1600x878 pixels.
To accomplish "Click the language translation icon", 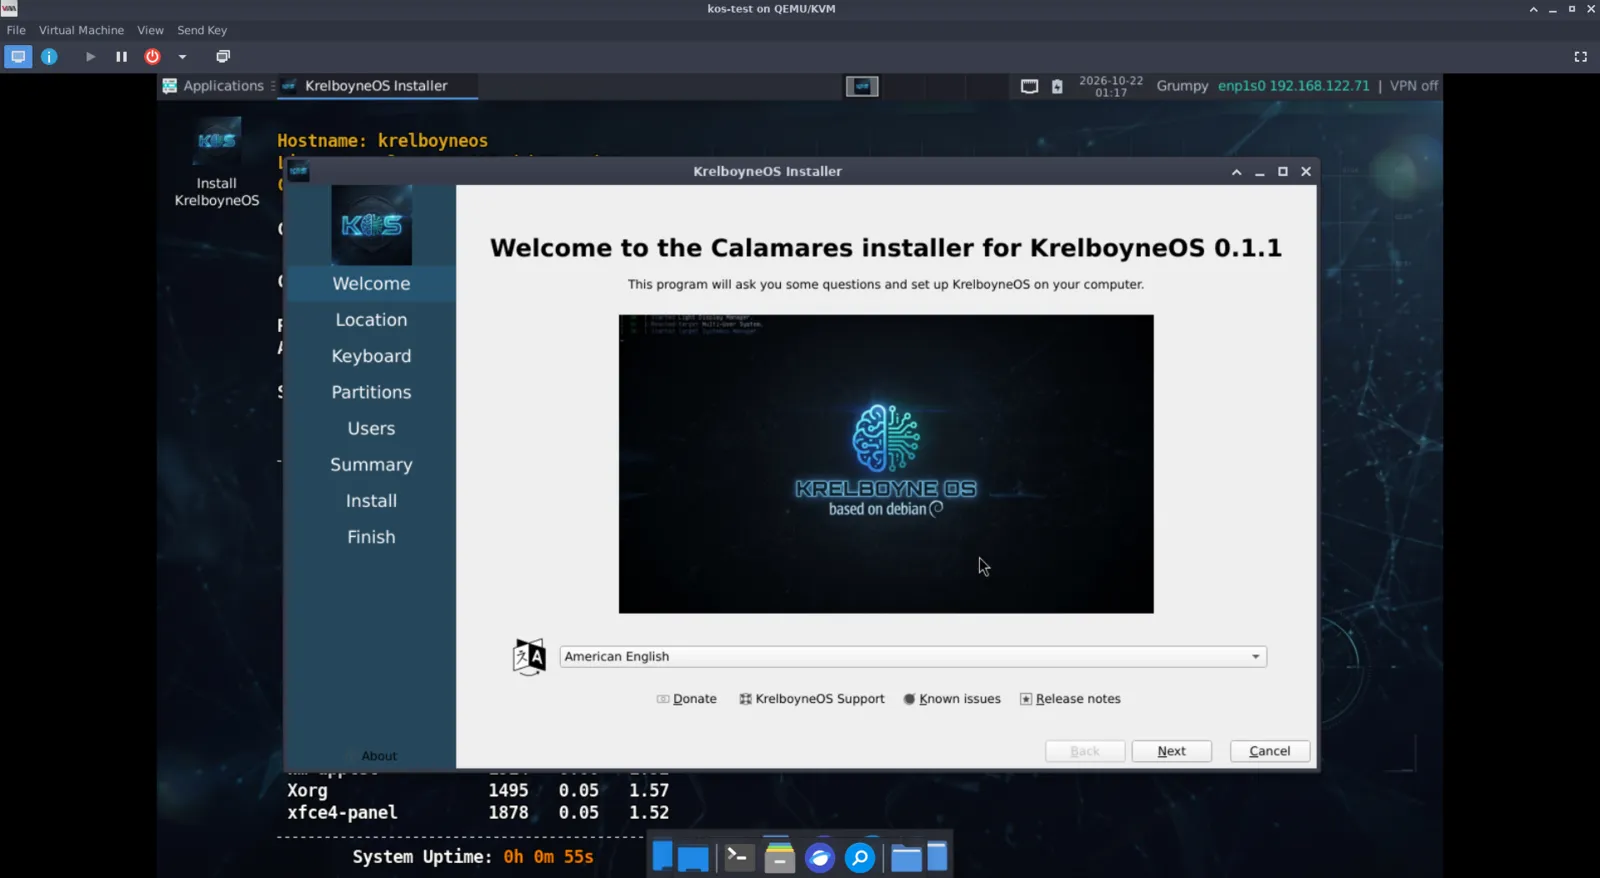I will click(x=529, y=657).
